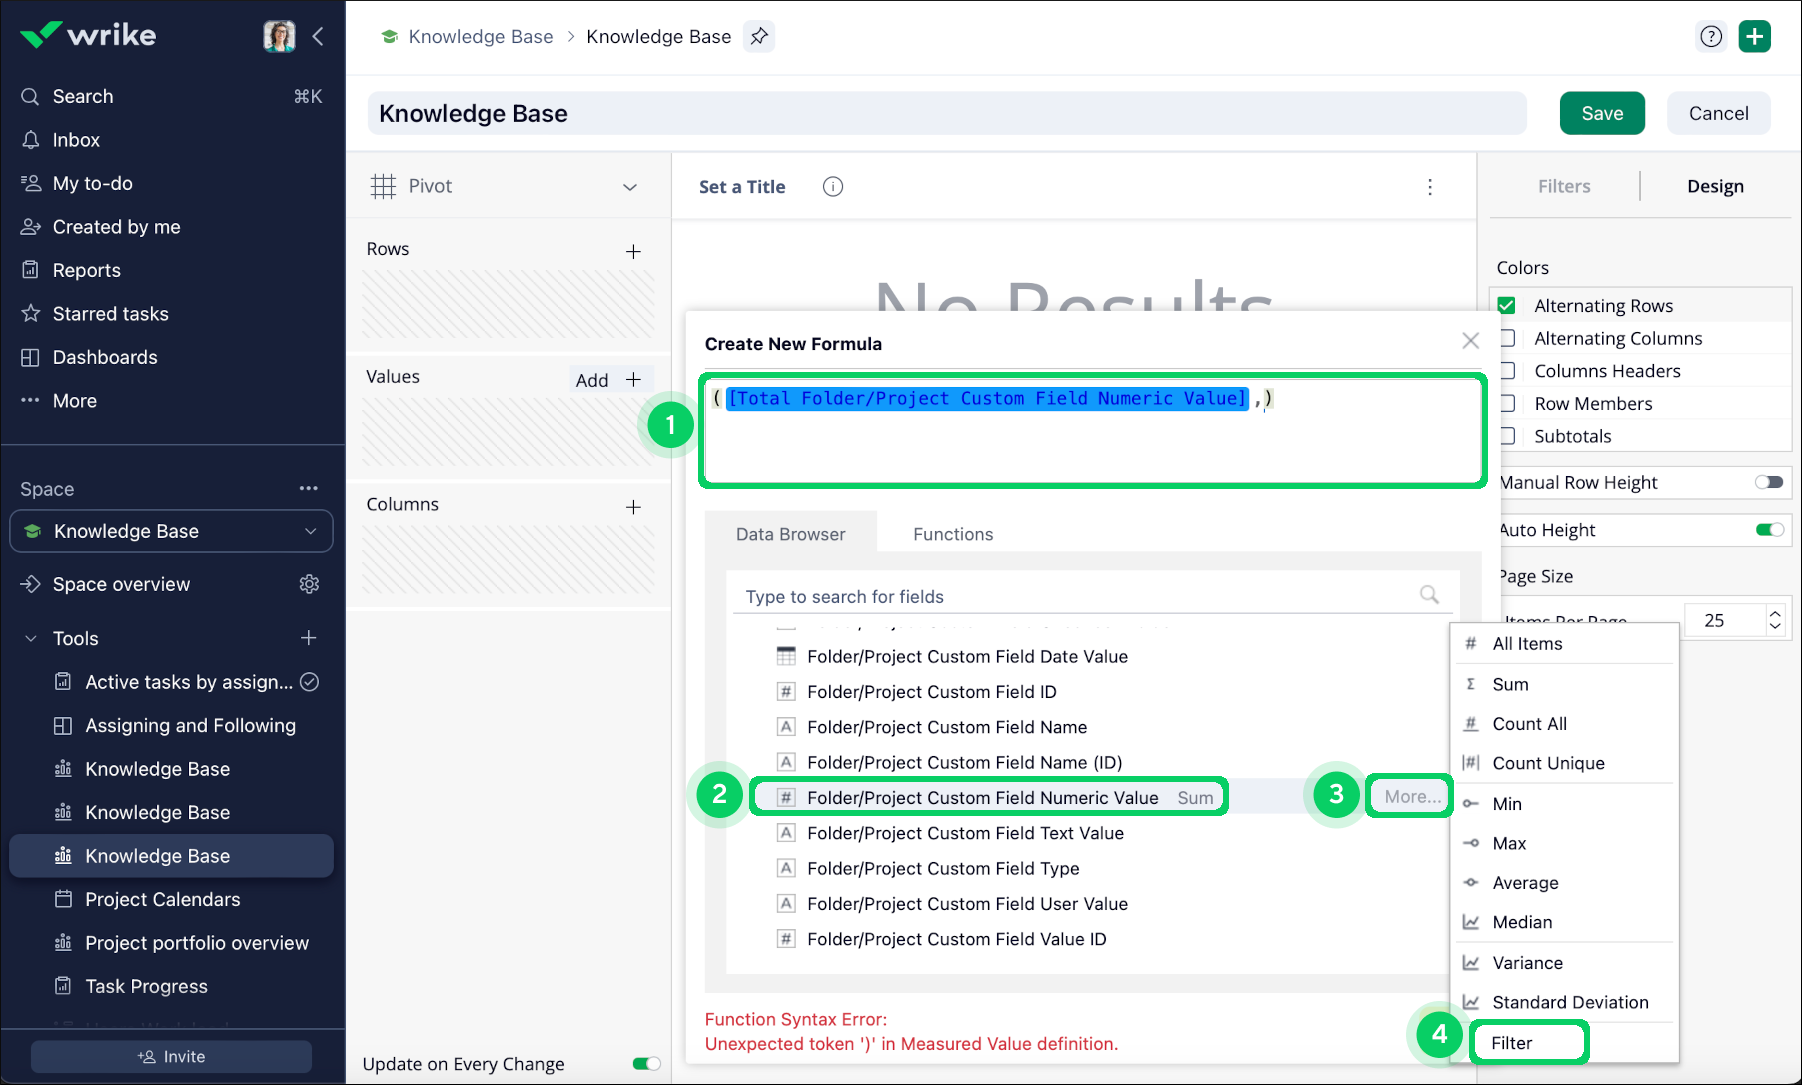Viewport: 1802px width, 1085px height.
Task: Click the Save button
Action: pyautogui.click(x=1601, y=114)
